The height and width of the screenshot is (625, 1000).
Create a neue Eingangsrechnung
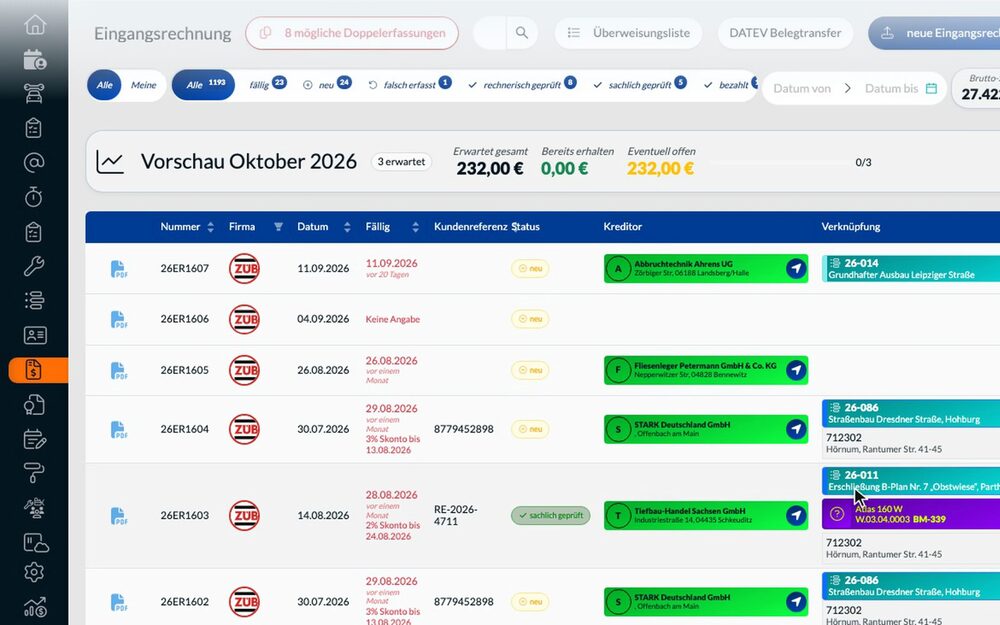coord(934,33)
